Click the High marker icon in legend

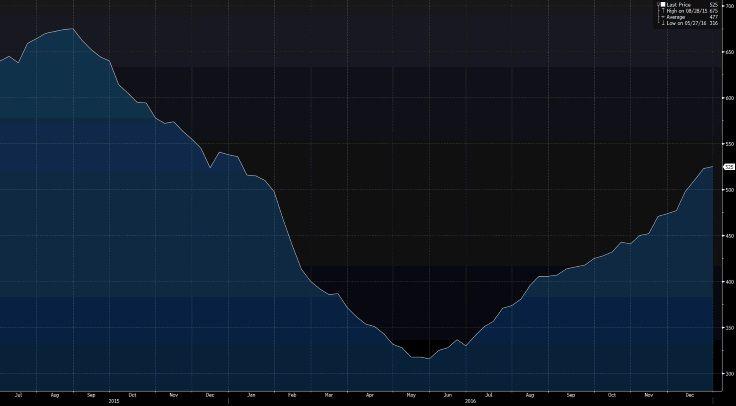point(661,11)
